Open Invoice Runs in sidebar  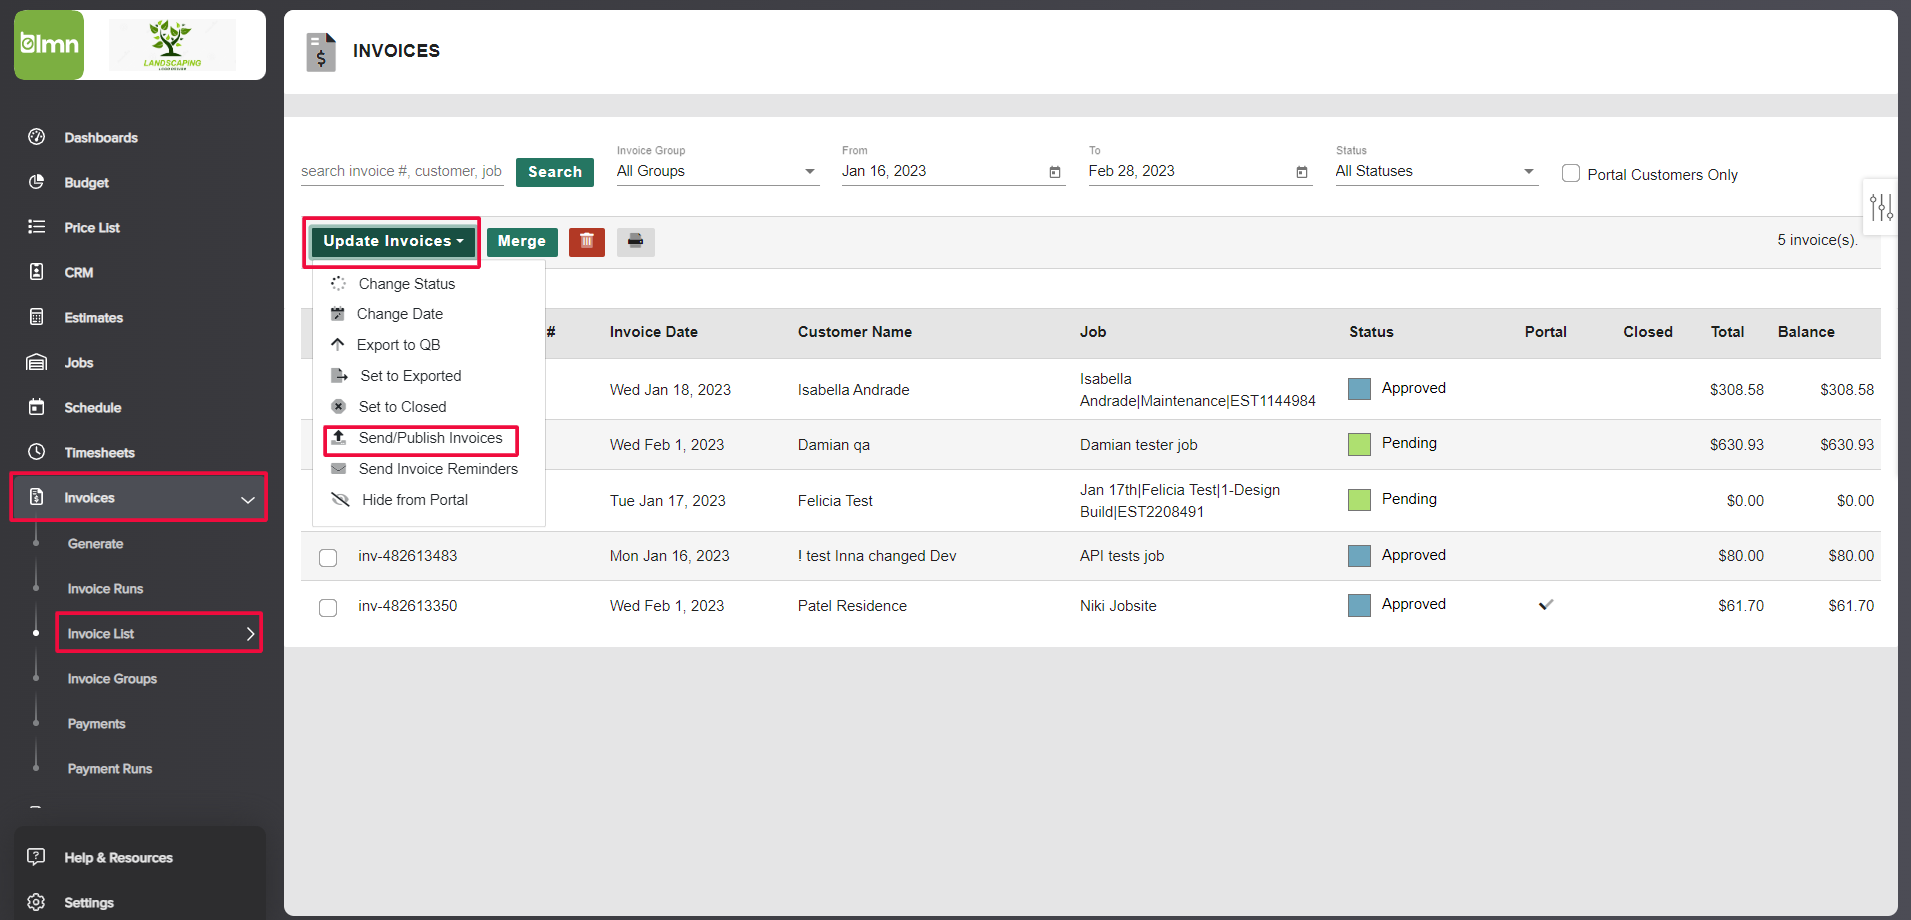click(105, 589)
